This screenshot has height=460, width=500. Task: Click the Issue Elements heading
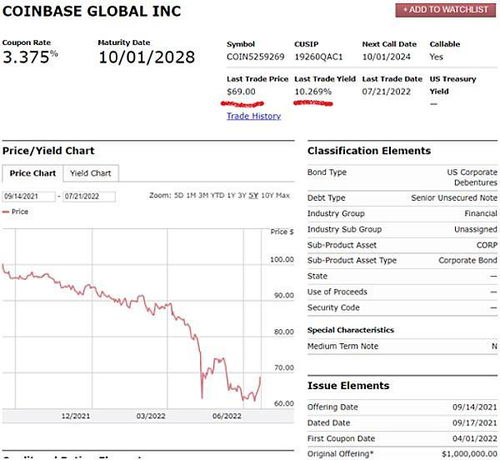pyautogui.click(x=348, y=386)
